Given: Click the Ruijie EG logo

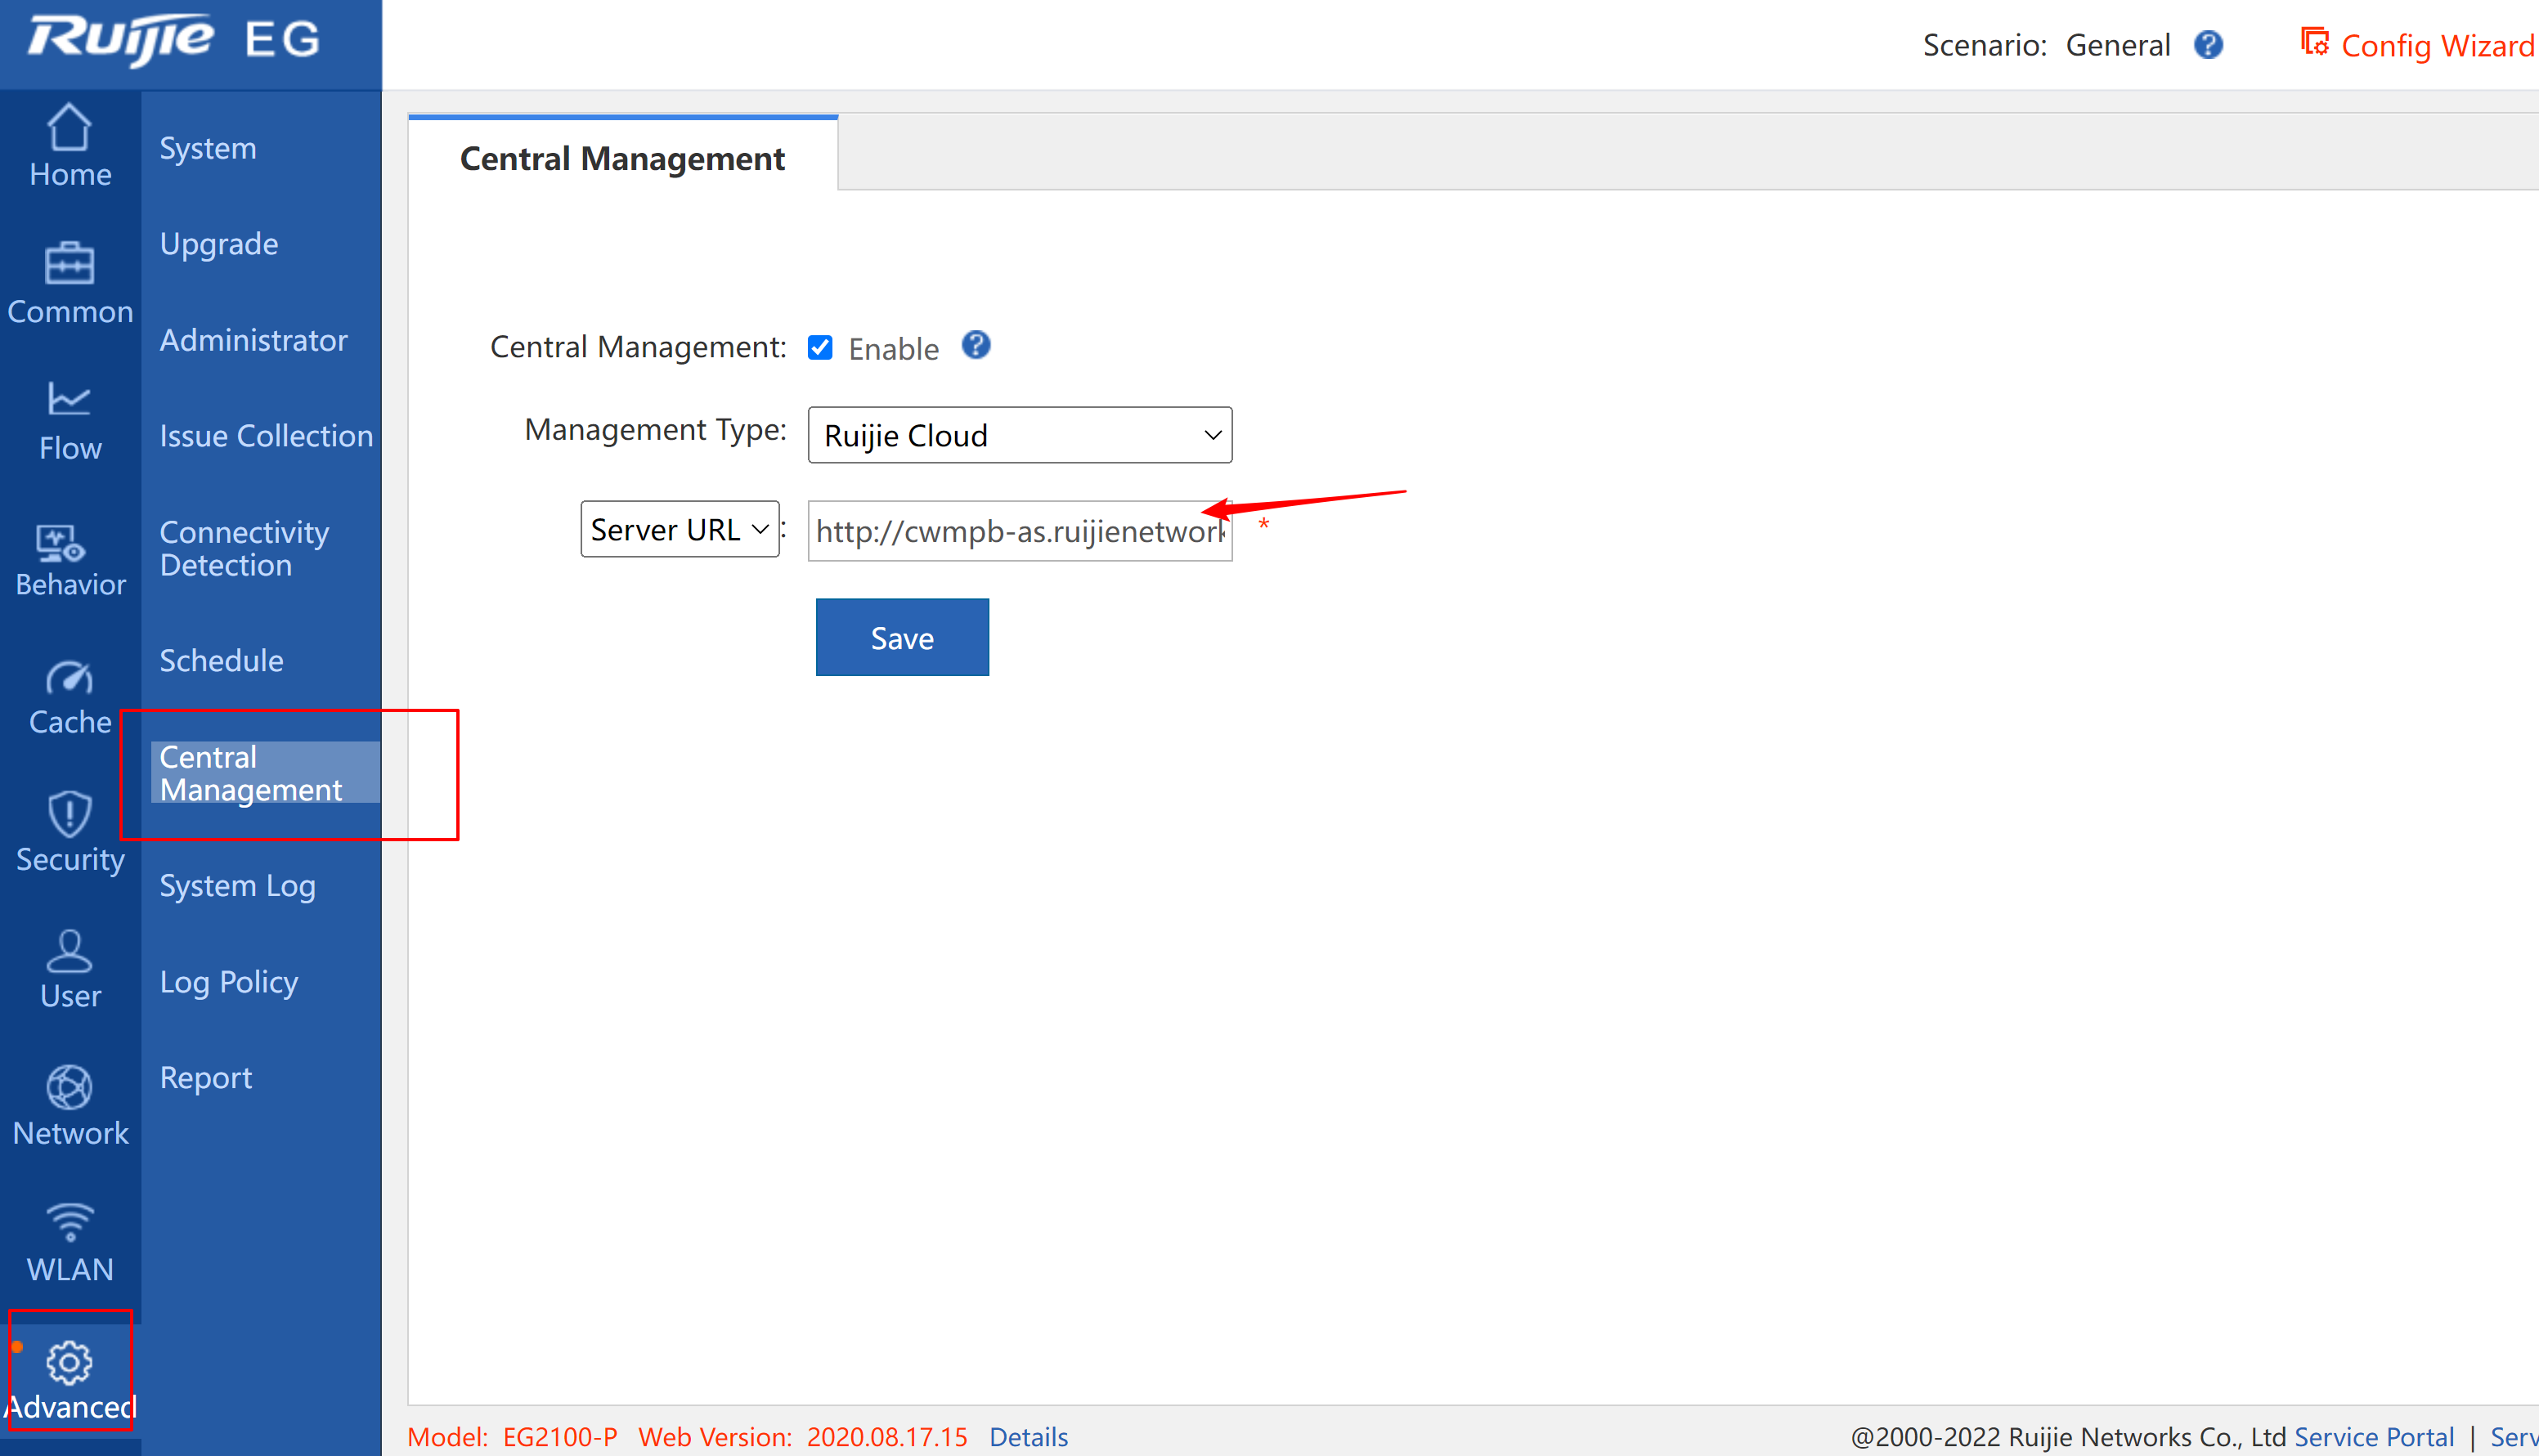Looking at the screenshot, I should pos(174,40).
